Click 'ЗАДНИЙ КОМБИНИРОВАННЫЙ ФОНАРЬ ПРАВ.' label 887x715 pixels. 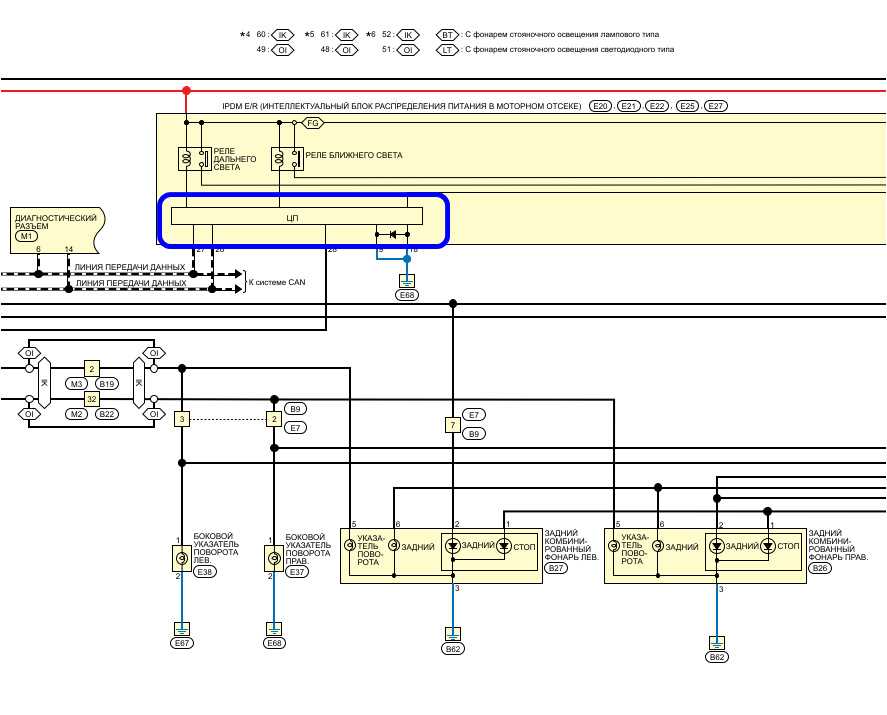[838, 545]
